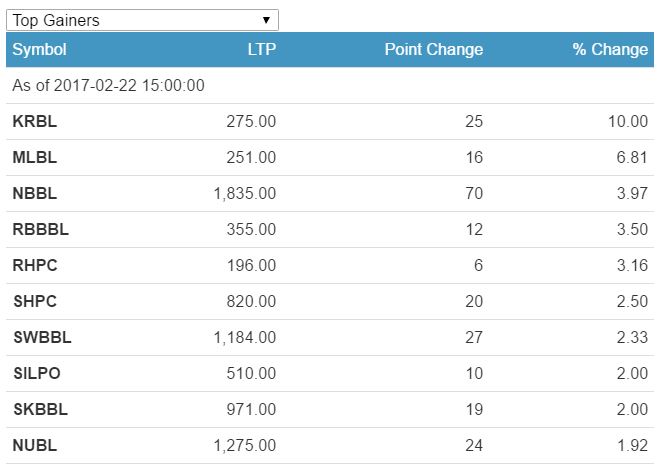Select the RBBBL symbol
This screenshot has height=464, width=663.
tap(40, 230)
